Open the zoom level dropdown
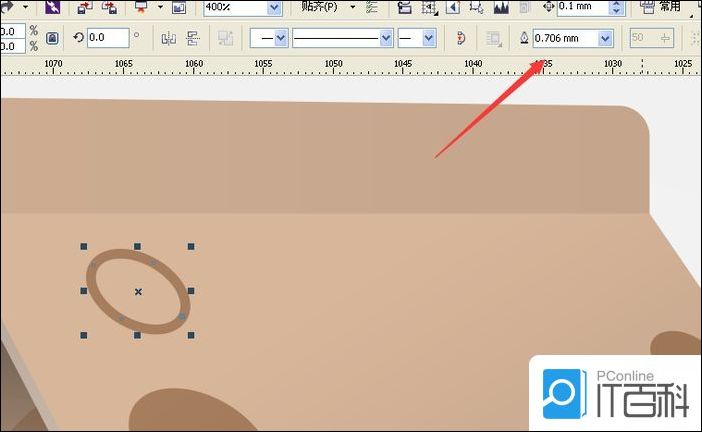This screenshot has height=432, width=702. coord(274,8)
